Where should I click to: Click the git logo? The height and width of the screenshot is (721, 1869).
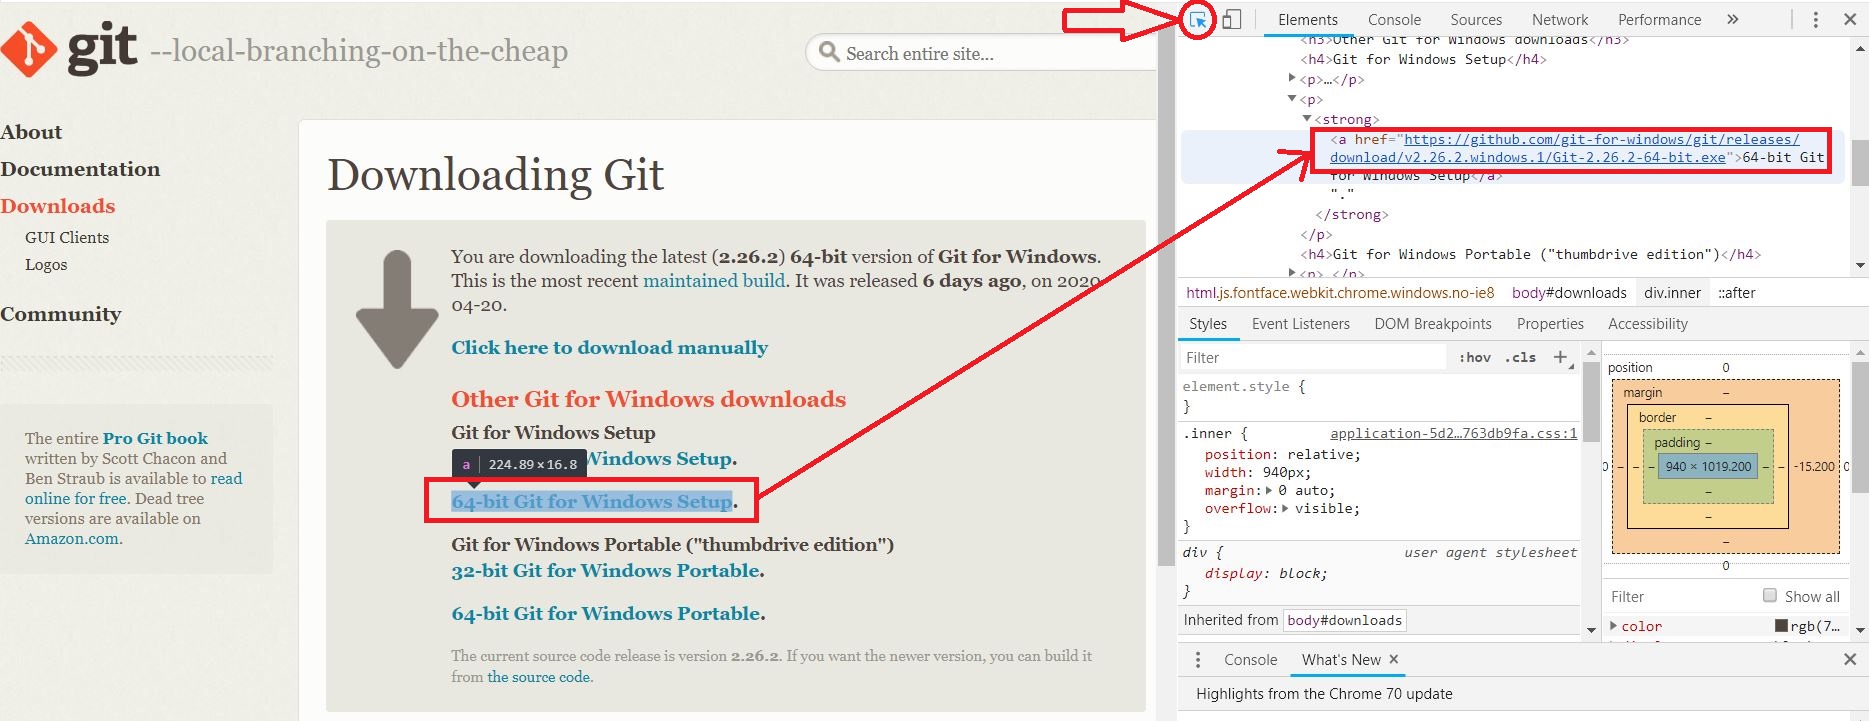pyautogui.click(x=68, y=48)
